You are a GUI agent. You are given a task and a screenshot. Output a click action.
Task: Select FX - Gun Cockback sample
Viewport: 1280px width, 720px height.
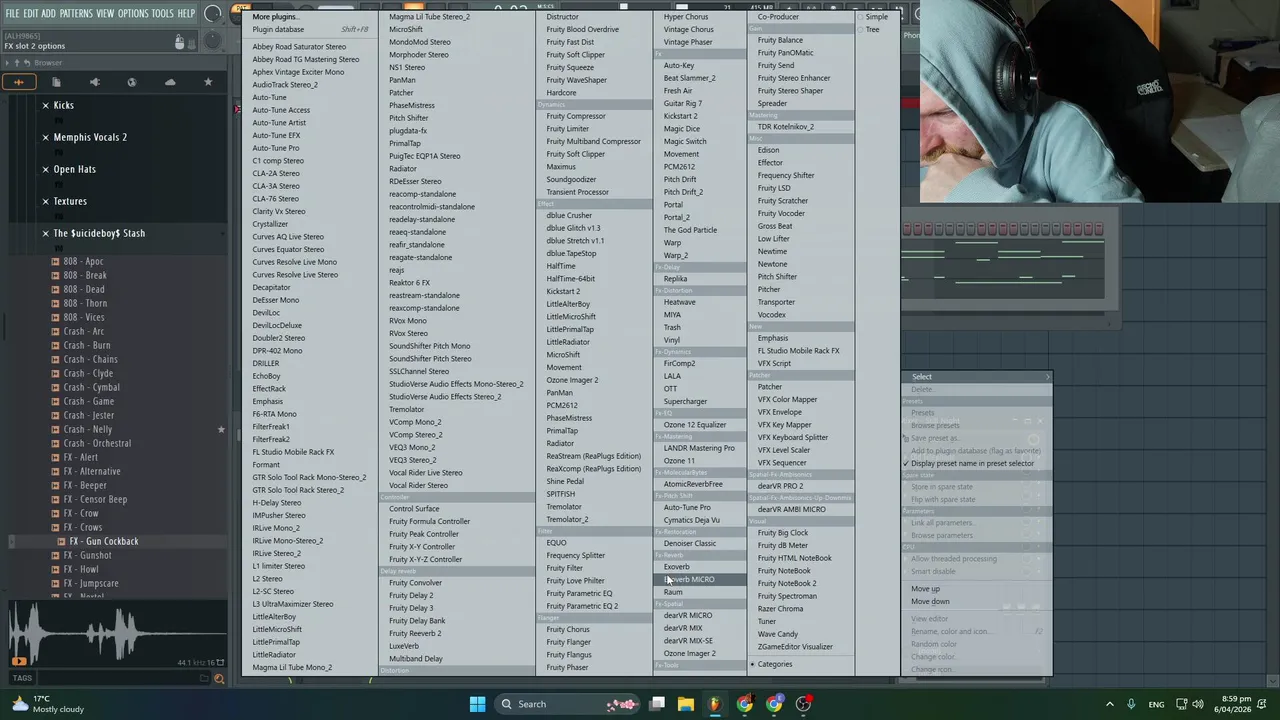point(104,541)
